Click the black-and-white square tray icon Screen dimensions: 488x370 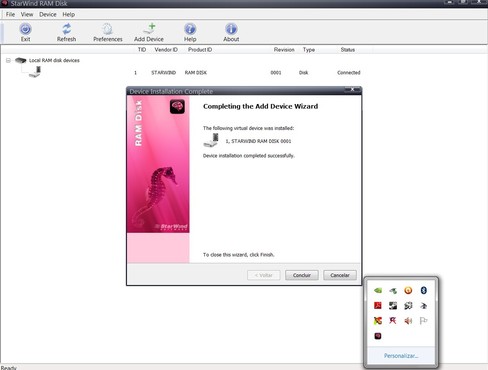click(393, 305)
